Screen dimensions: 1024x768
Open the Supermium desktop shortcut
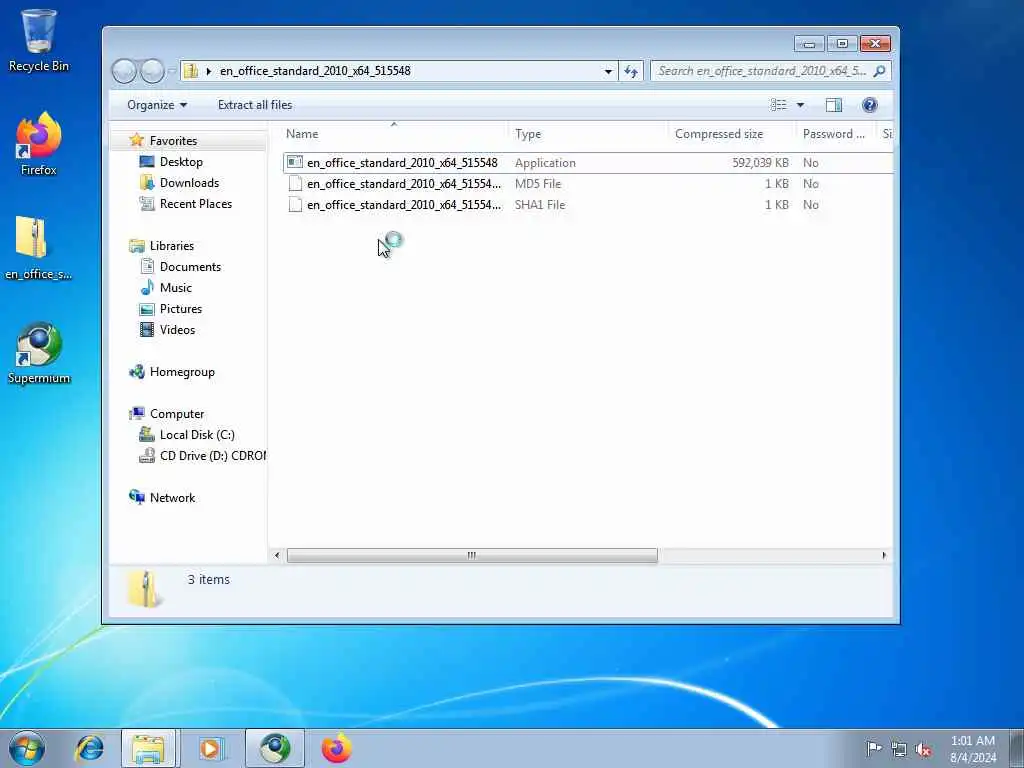tap(39, 353)
